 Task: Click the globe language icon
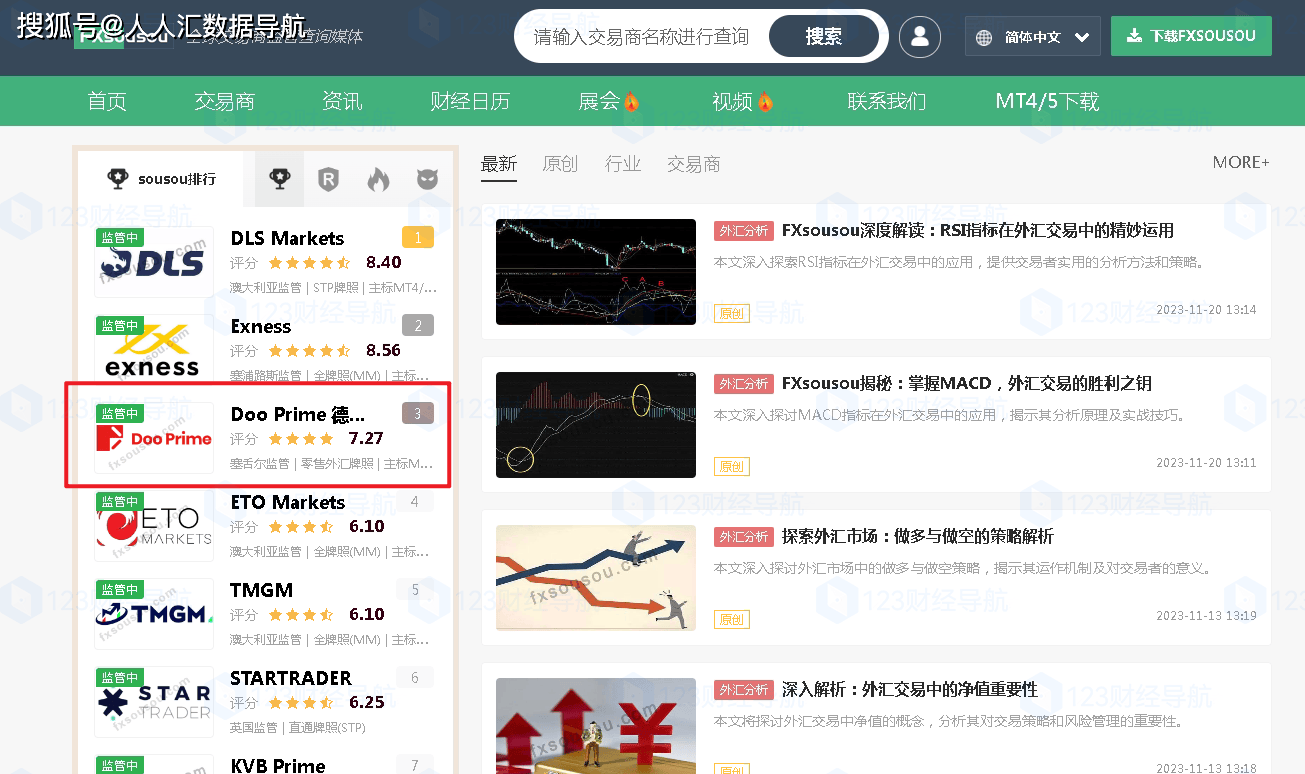coord(984,37)
